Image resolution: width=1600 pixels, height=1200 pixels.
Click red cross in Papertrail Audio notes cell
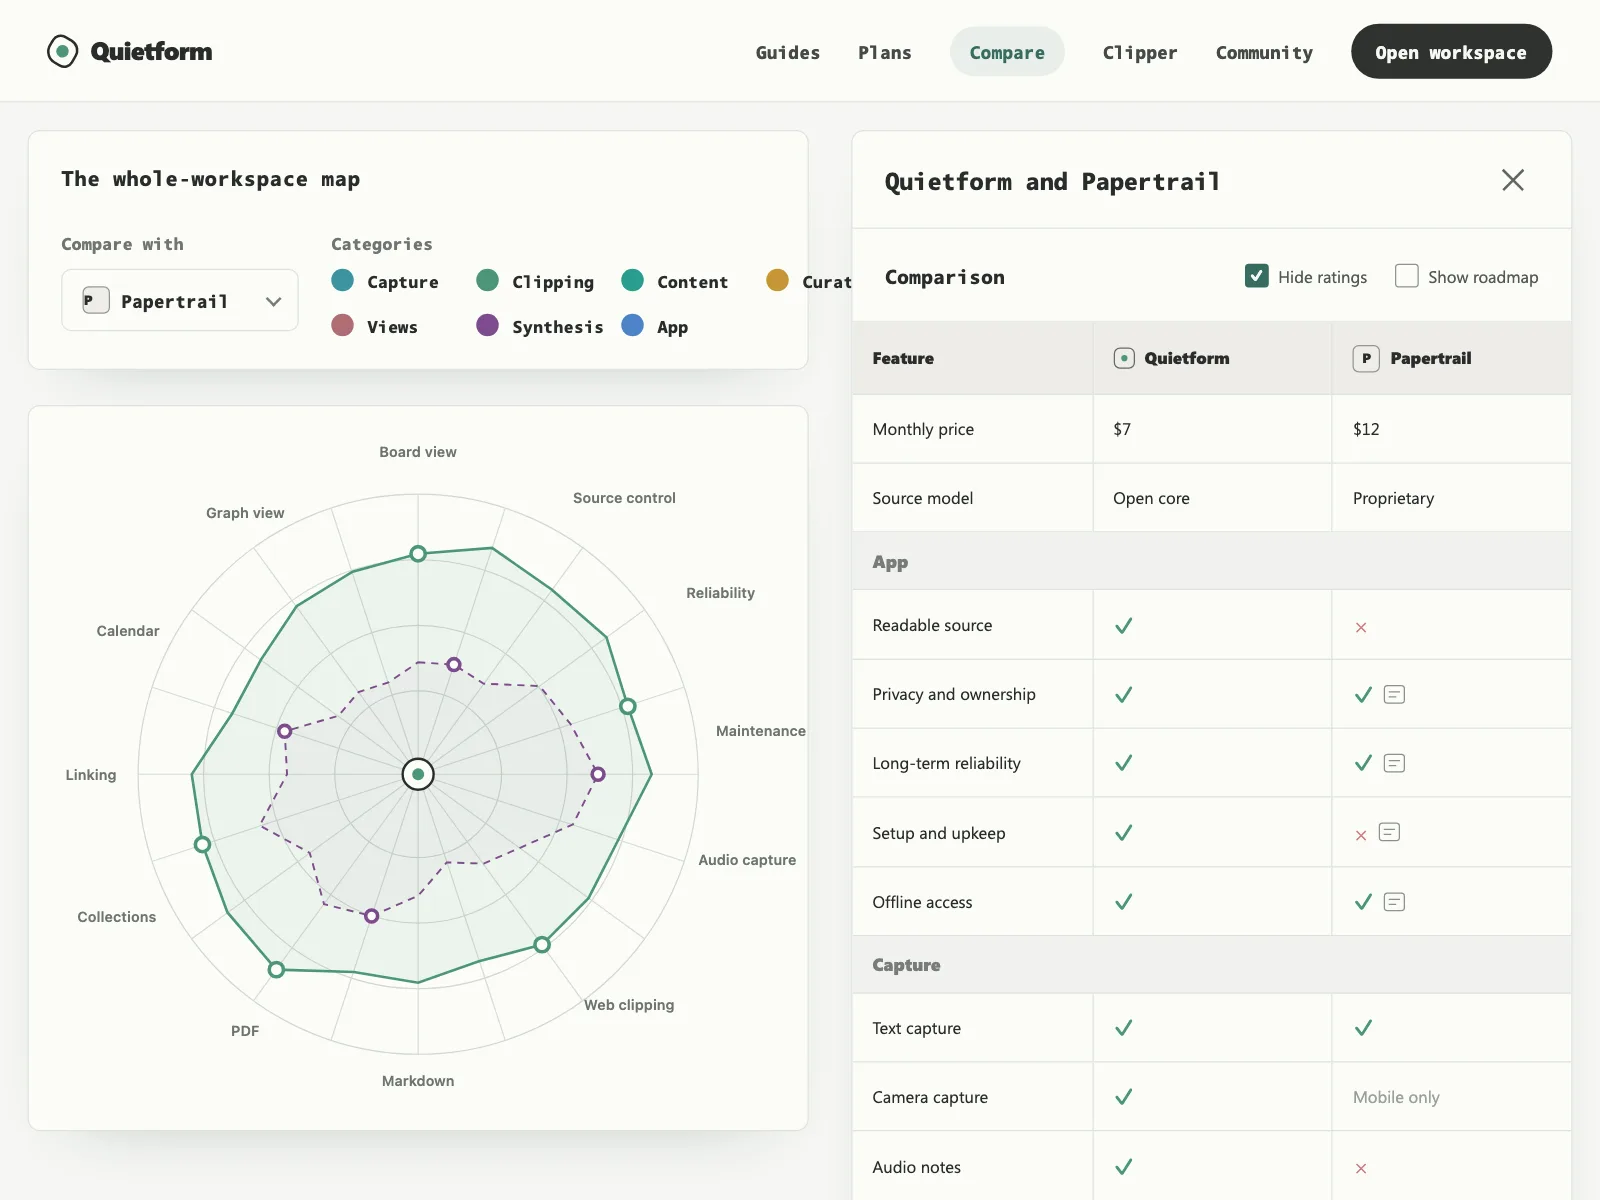1361,1168
